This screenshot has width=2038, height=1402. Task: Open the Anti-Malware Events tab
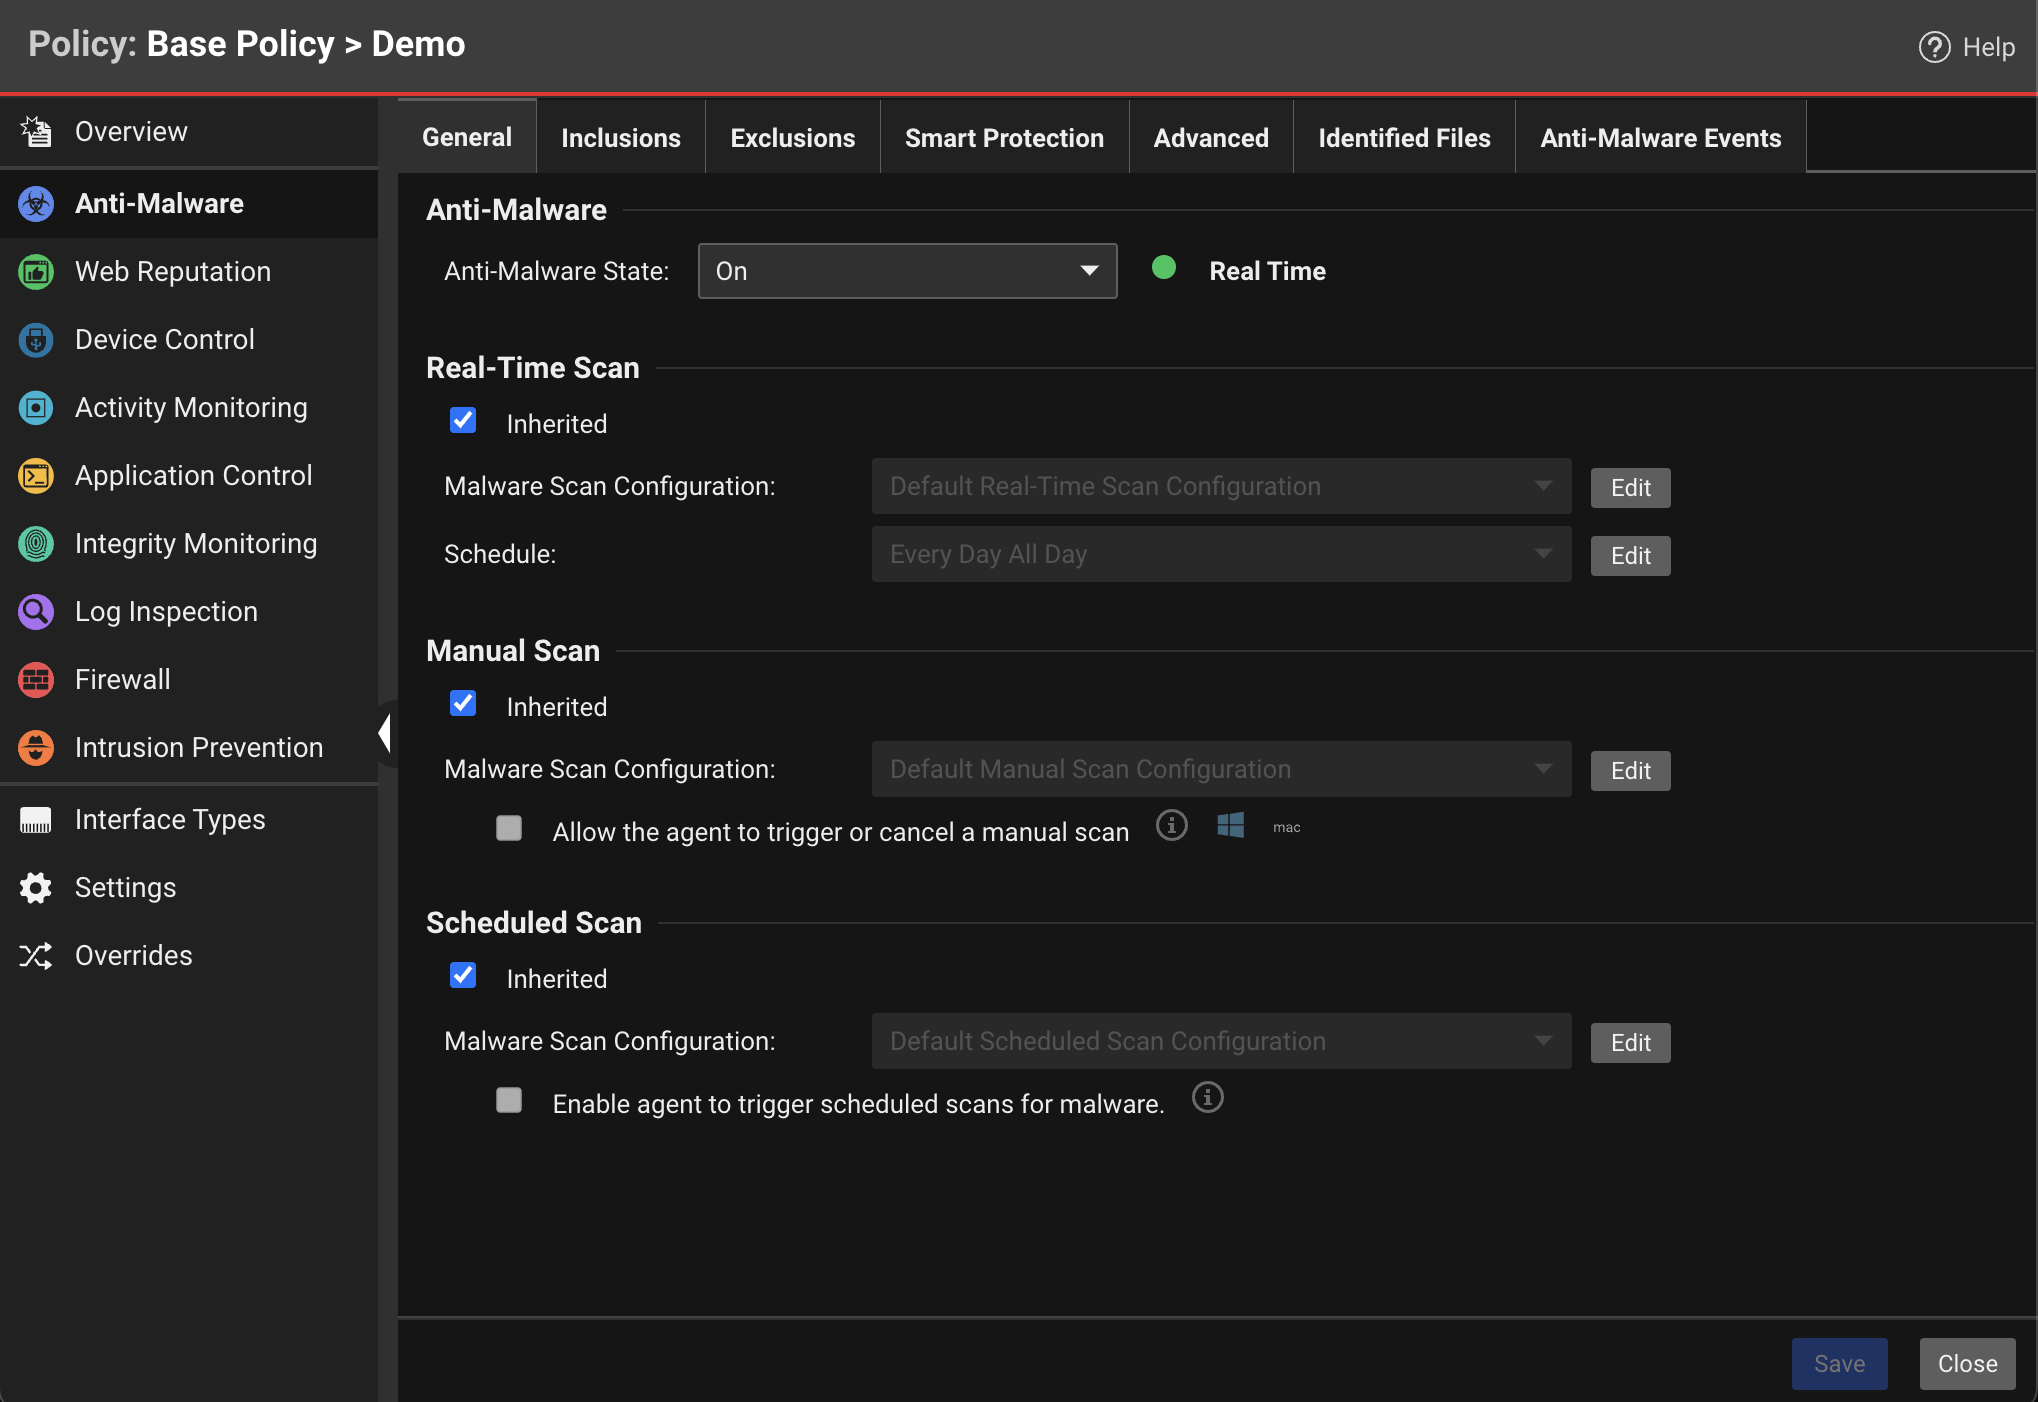click(x=1661, y=137)
